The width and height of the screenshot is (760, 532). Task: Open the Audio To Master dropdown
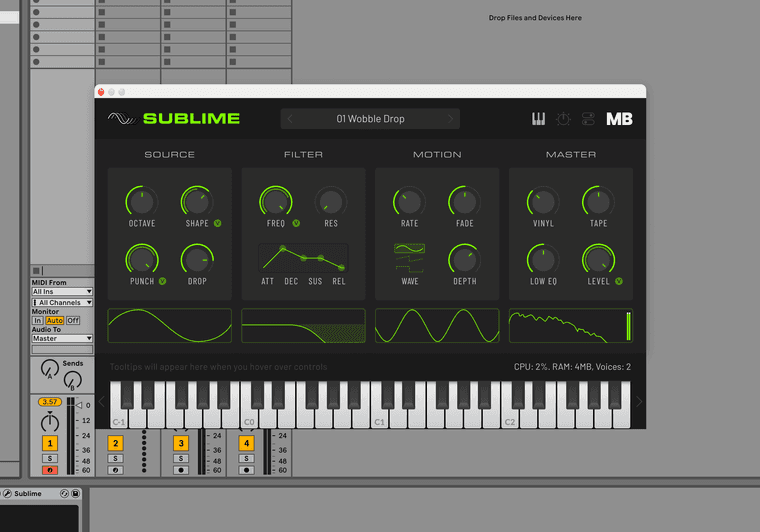click(62, 338)
